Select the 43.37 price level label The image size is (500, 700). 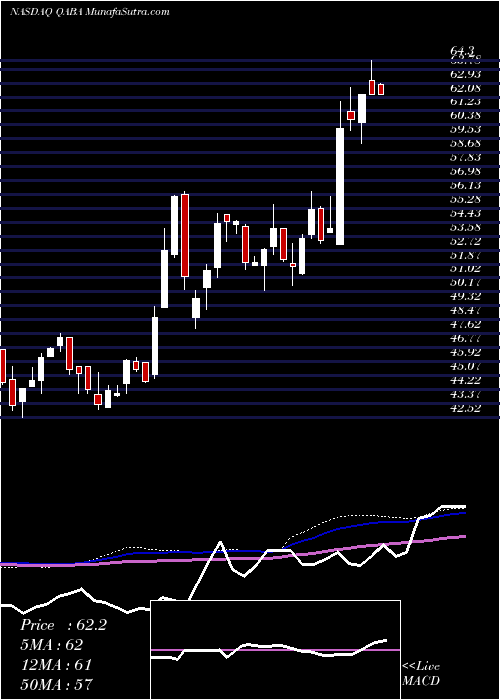pos(465,394)
